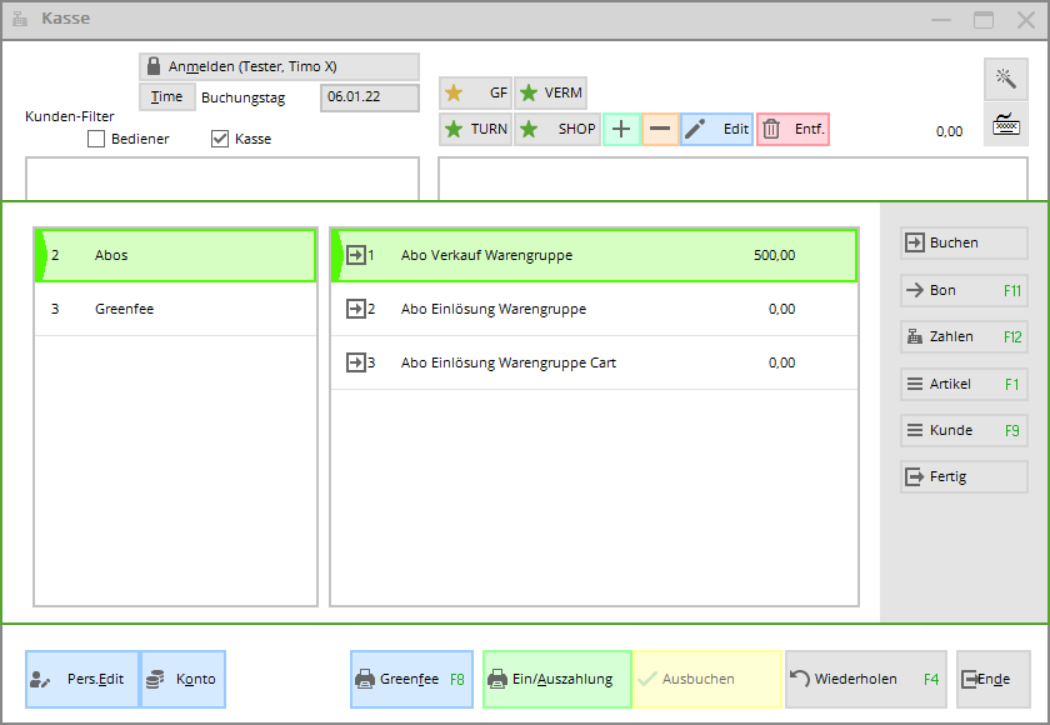Click the Edit pencil button

coord(717,129)
